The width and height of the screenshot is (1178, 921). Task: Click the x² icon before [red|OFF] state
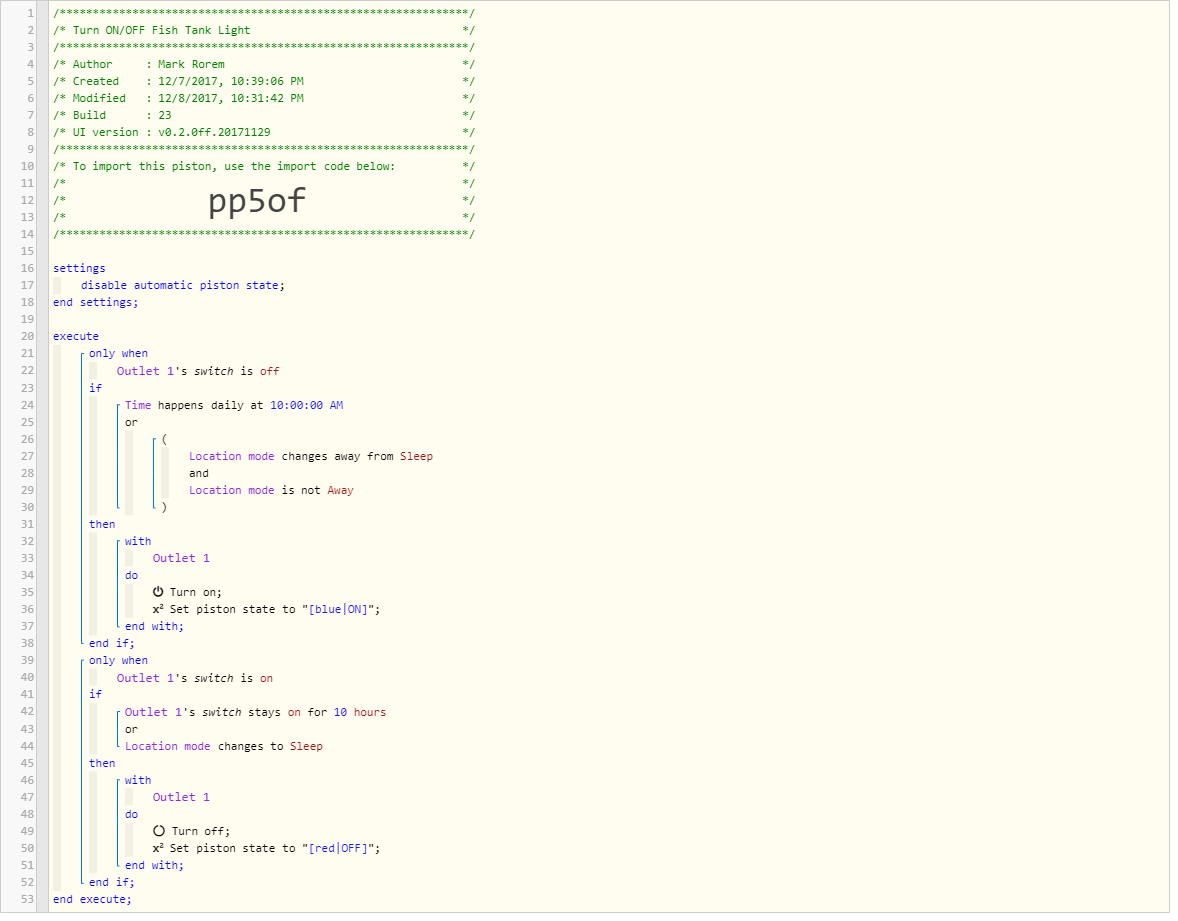click(158, 848)
